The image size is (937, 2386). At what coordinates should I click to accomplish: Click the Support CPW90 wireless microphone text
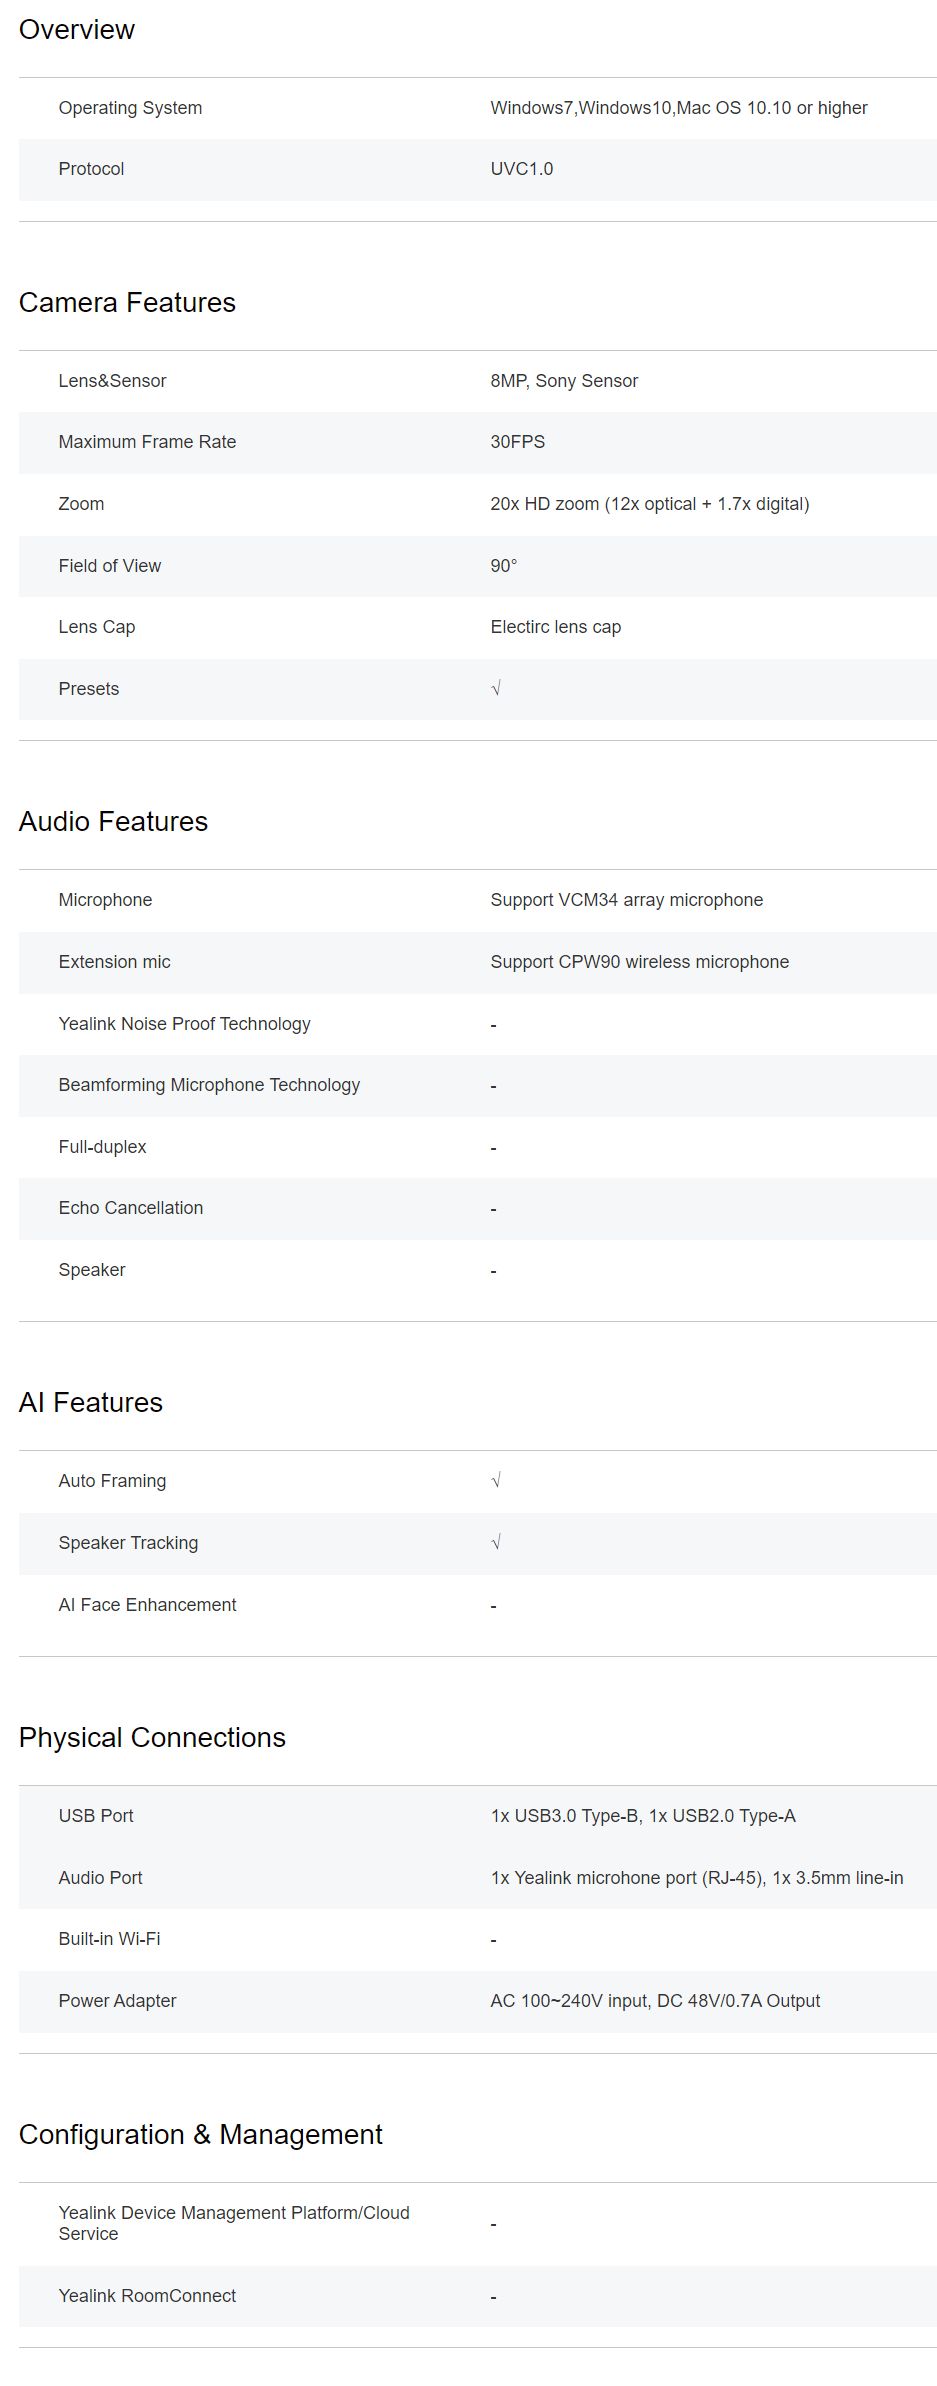639,962
